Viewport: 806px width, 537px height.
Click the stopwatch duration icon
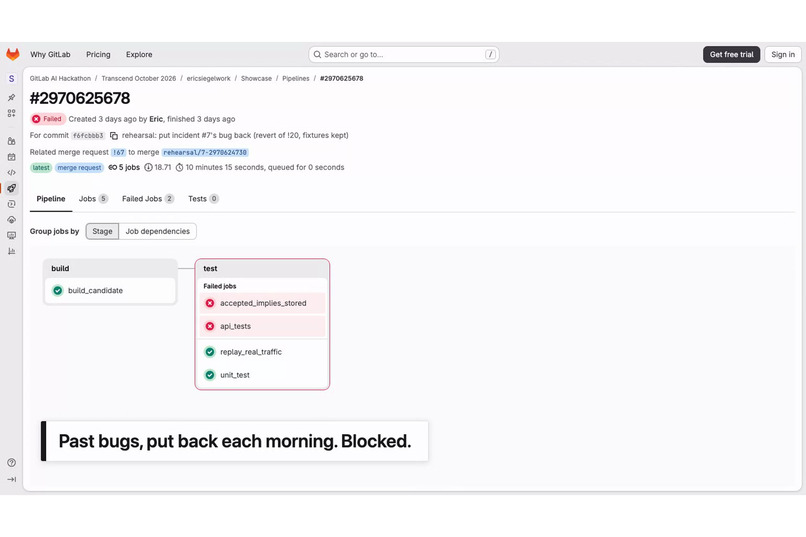coord(179,168)
